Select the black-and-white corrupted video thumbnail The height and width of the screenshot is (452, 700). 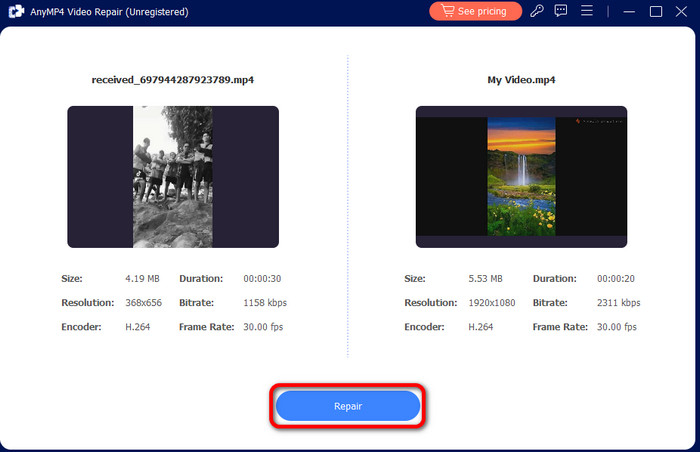(x=173, y=177)
